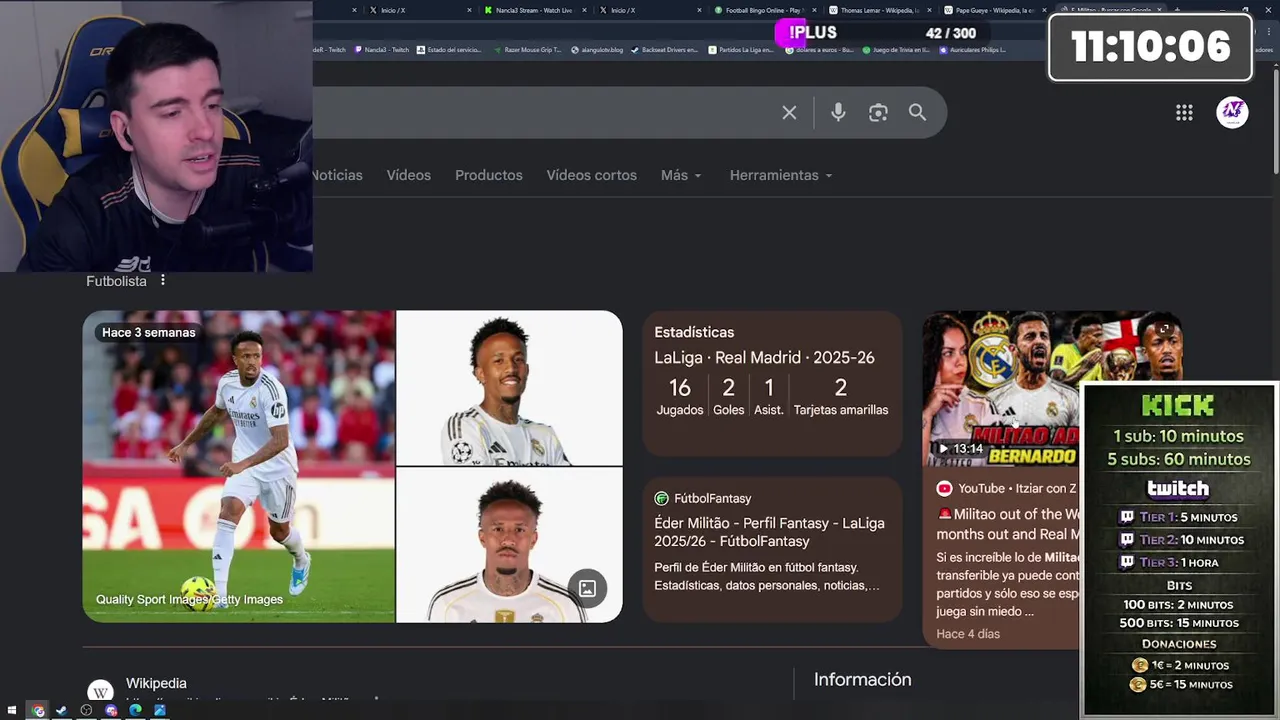The image size is (1280, 720).
Task: Open the Wikipedia search result
Action: (x=156, y=683)
